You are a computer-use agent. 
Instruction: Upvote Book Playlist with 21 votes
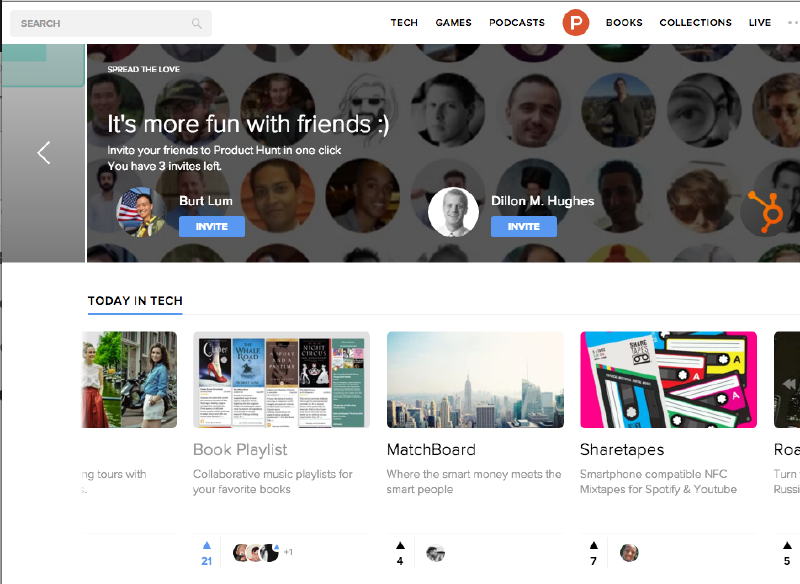coord(207,546)
